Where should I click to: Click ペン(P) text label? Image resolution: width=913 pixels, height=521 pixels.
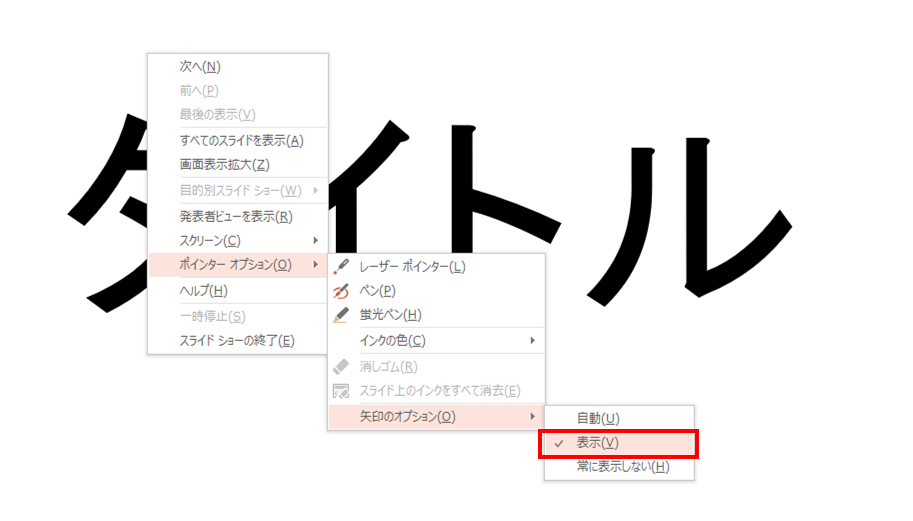coord(377,290)
